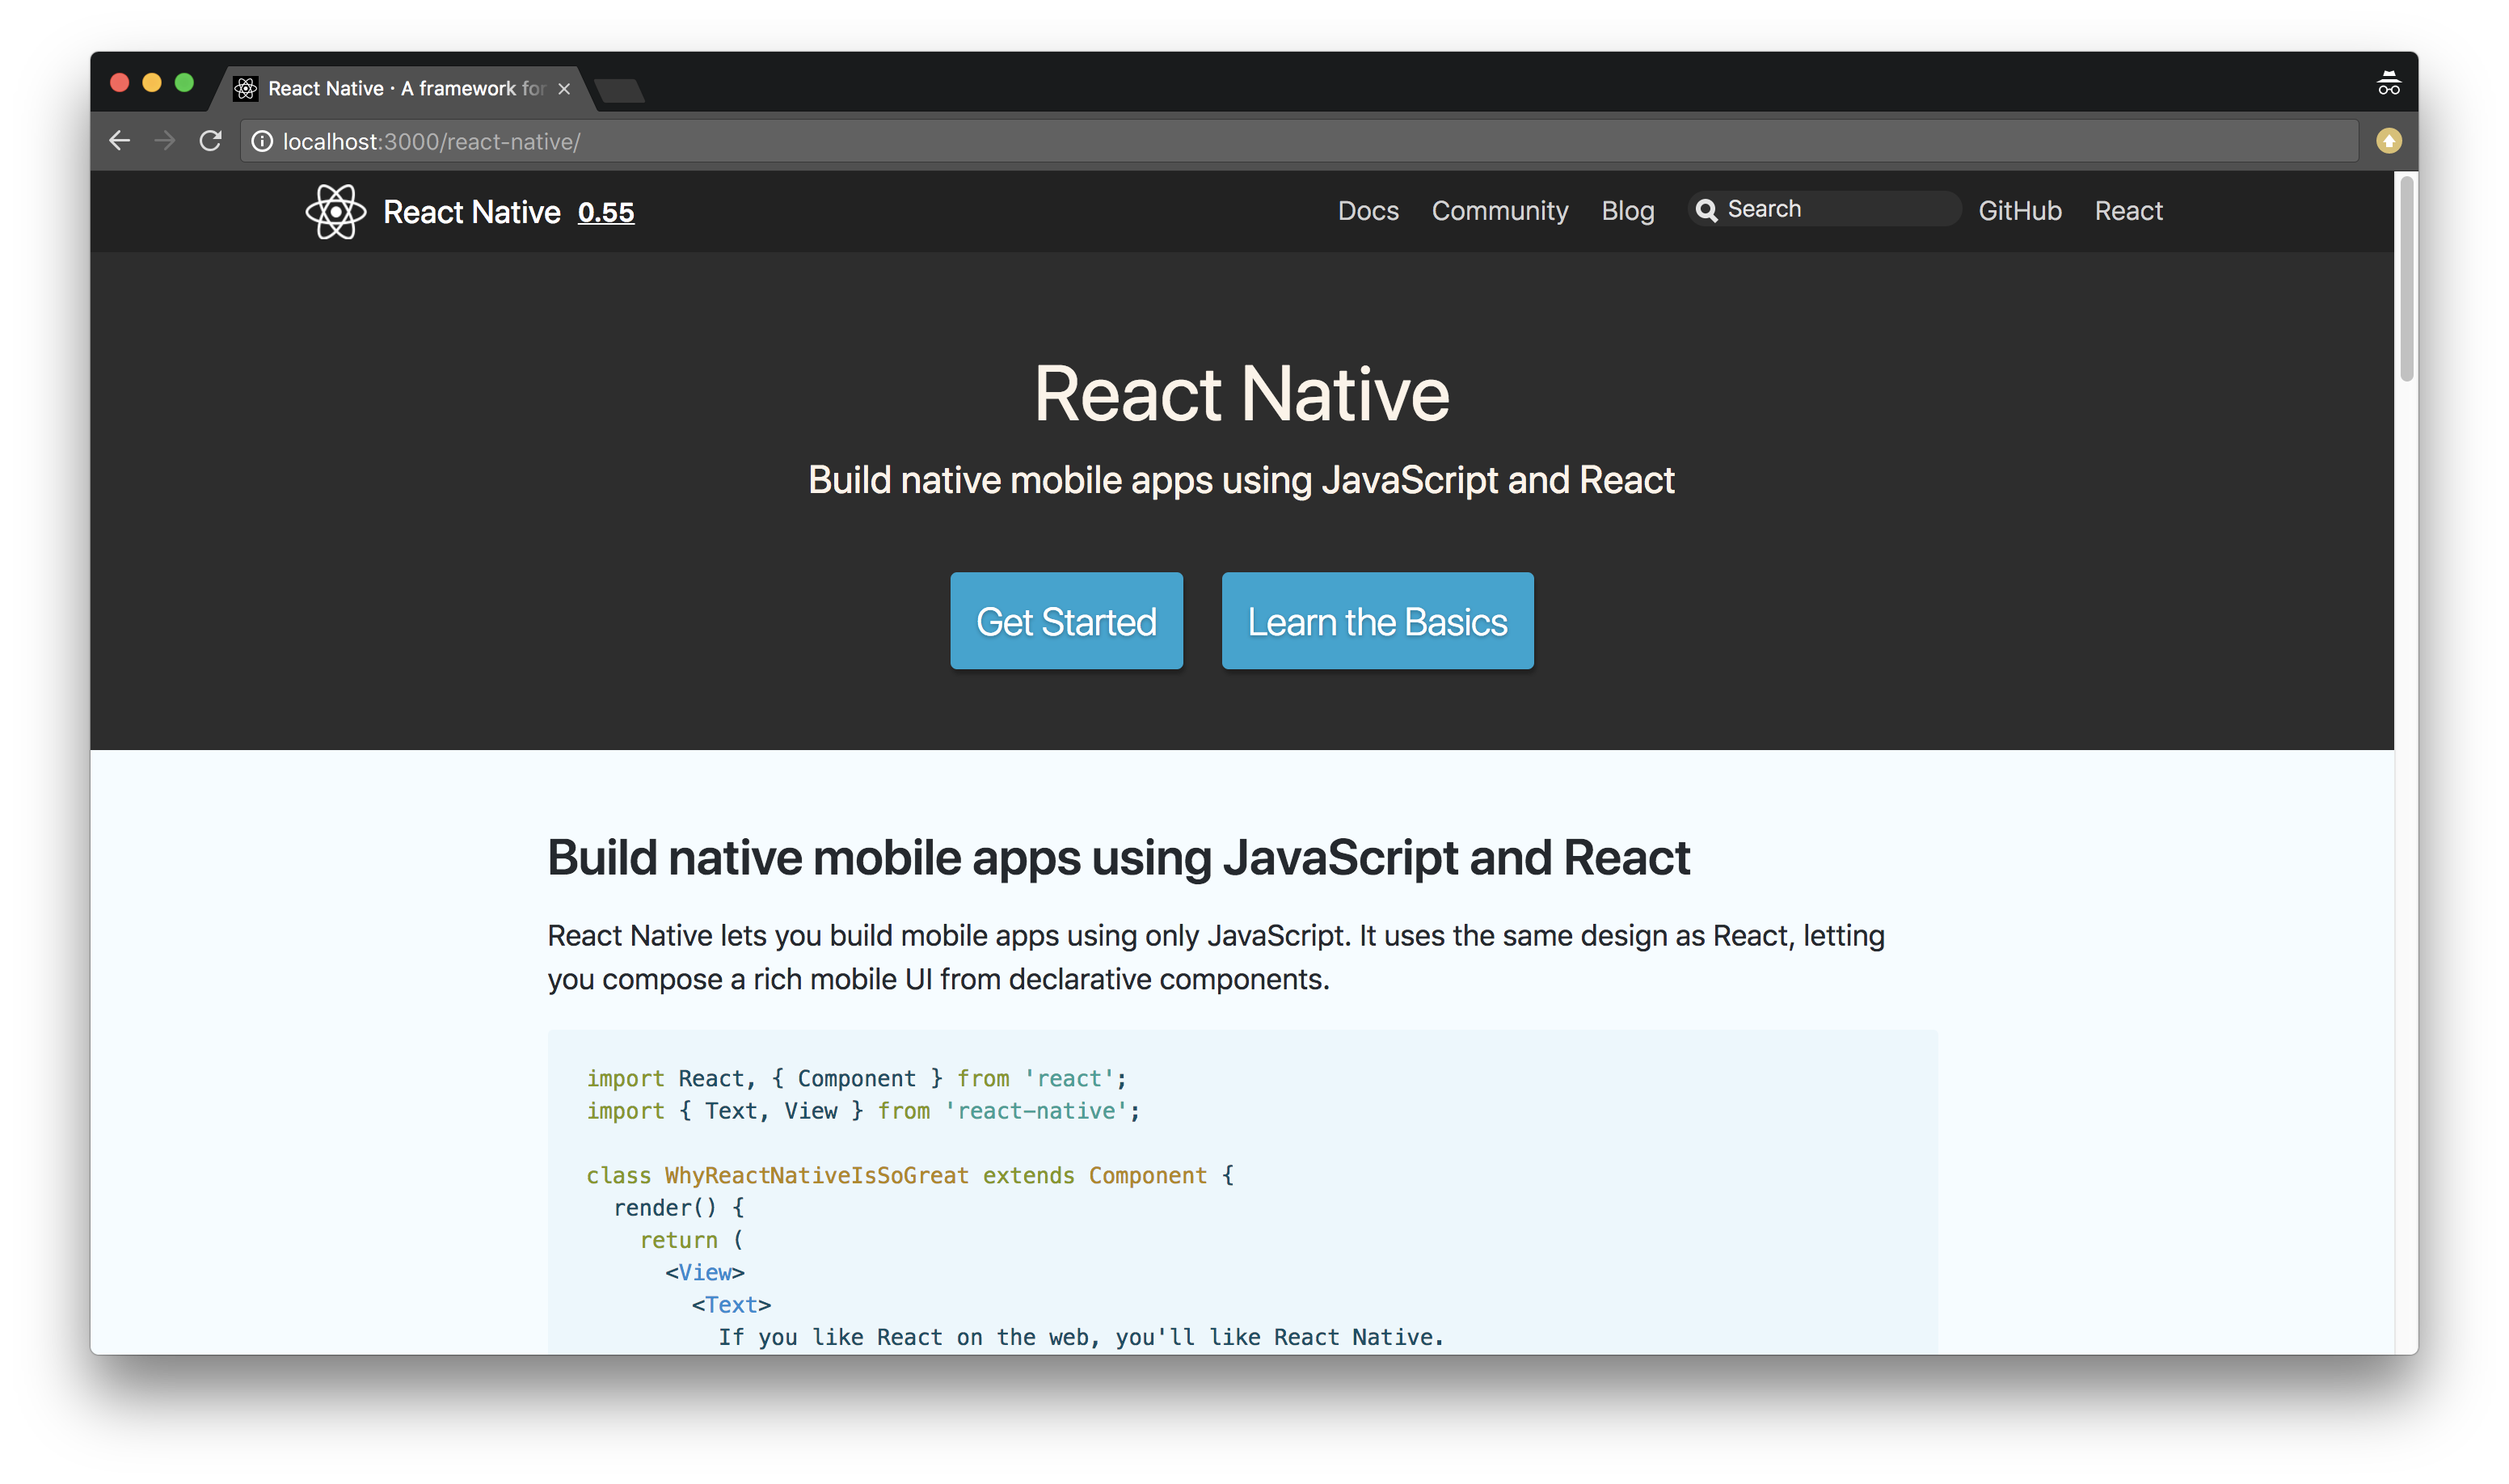Click the page vertical scrollbar thumb
Image resolution: width=2509 pixels, height=1484 pixels.
coord(2406,278)
